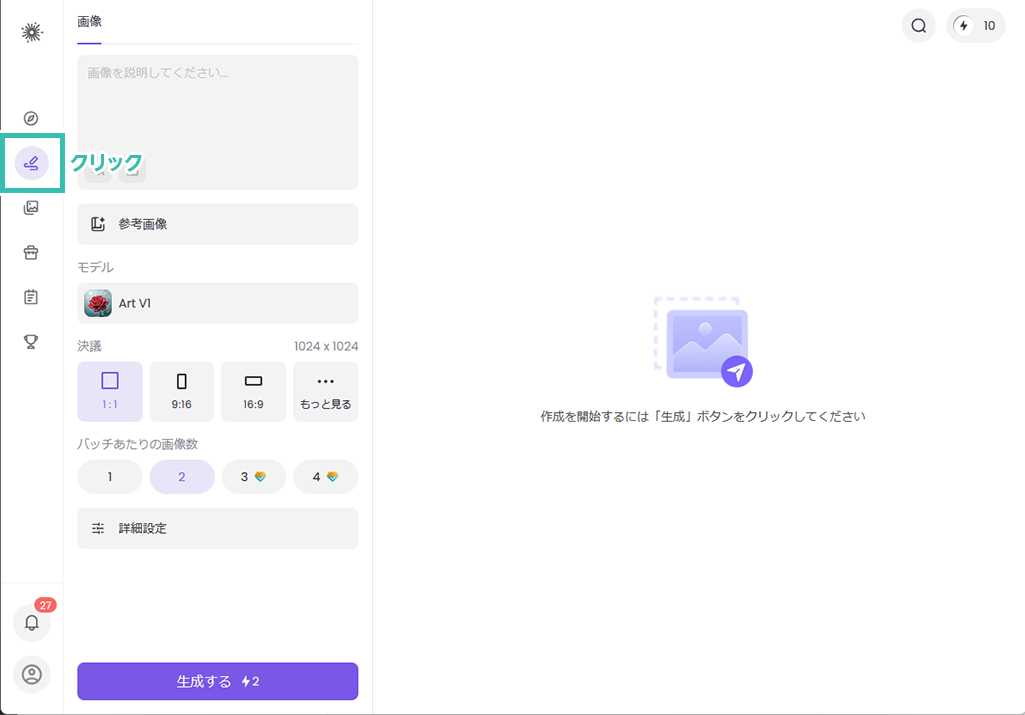Click the 生成する generate button
Image resolution: width=1025 pixels, height=715 pixels.
tap(218, 681)
